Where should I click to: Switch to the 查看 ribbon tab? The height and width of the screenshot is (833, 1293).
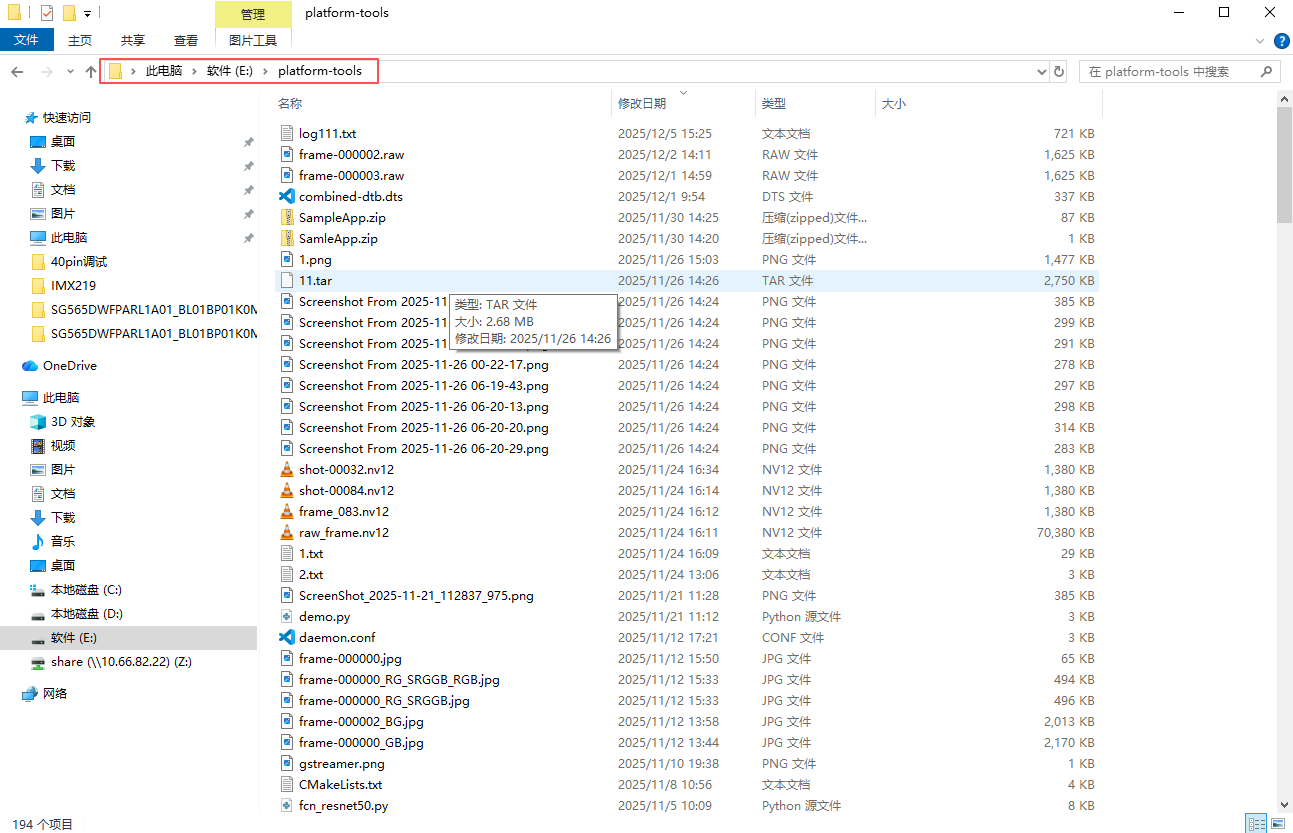[186, 40]
